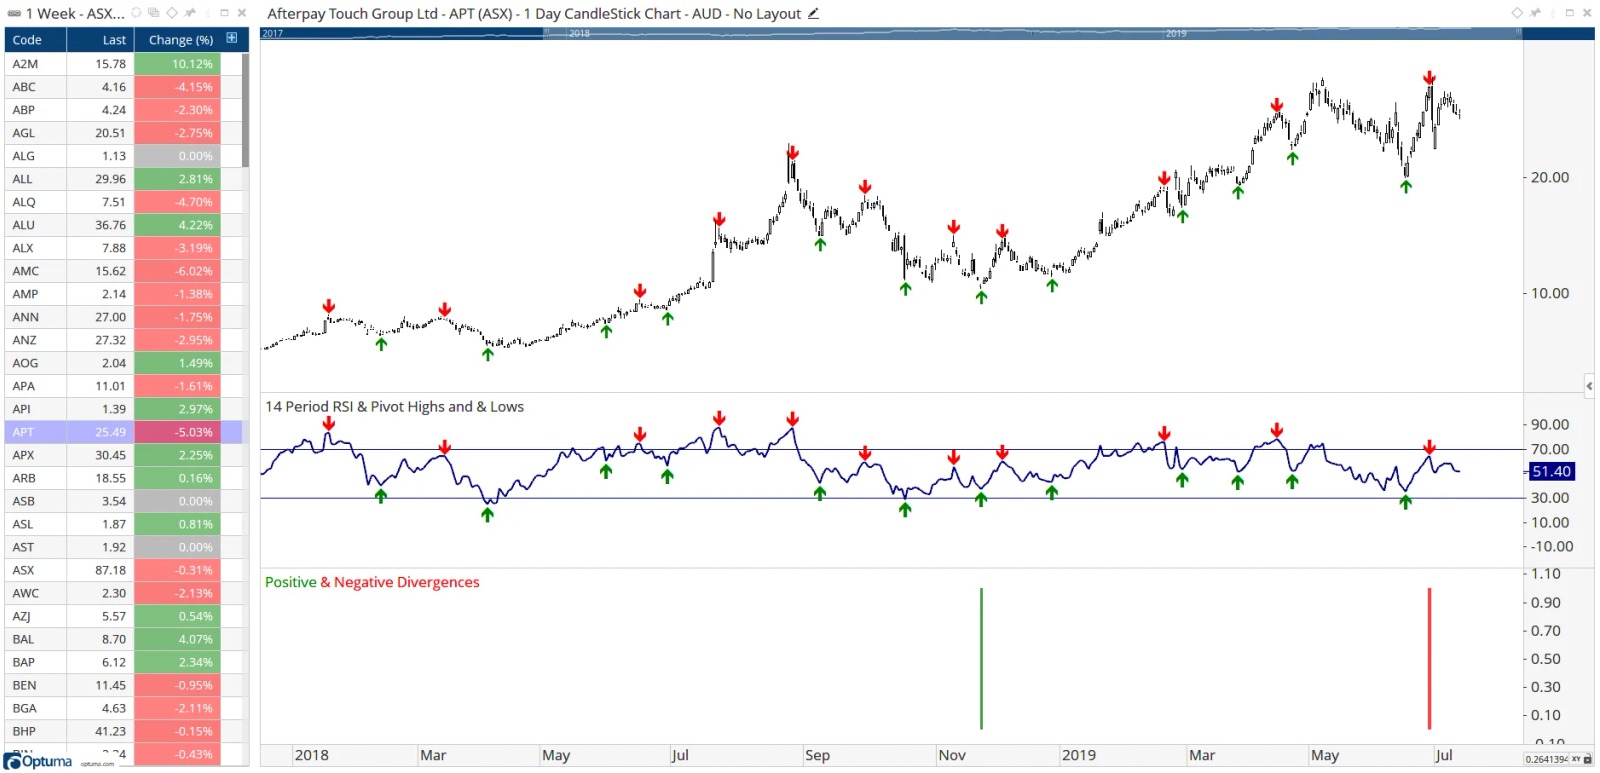Select the AMC row in the watchlist
1600x773 pixels.
[x=124, y=271]
